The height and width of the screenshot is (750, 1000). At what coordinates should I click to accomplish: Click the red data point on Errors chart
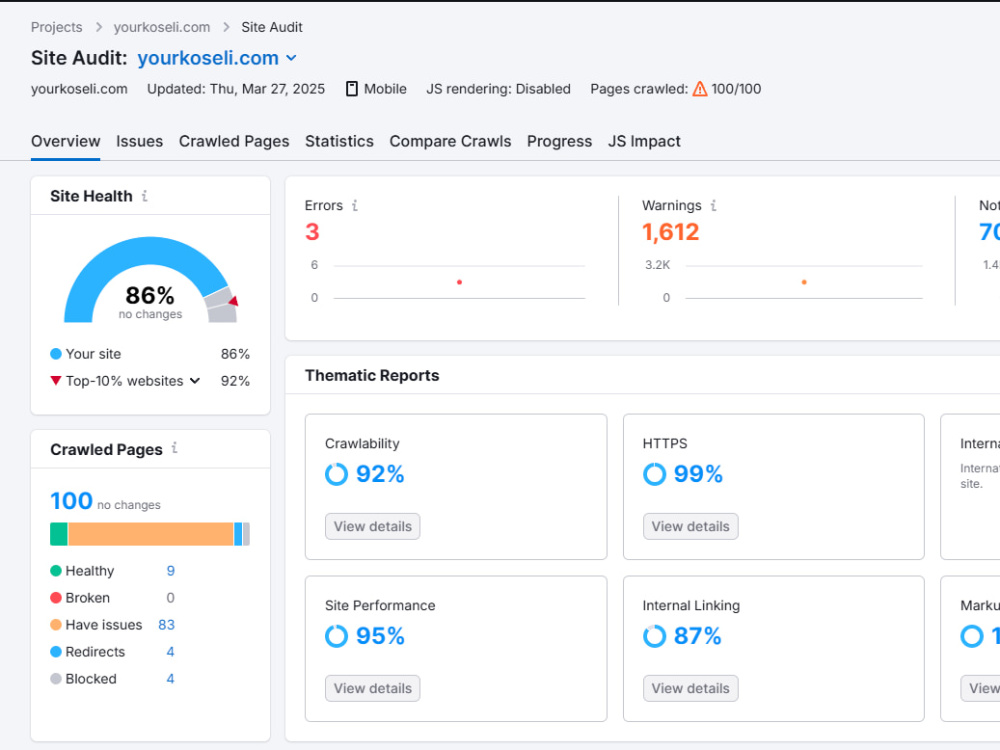tap(459, 282)
